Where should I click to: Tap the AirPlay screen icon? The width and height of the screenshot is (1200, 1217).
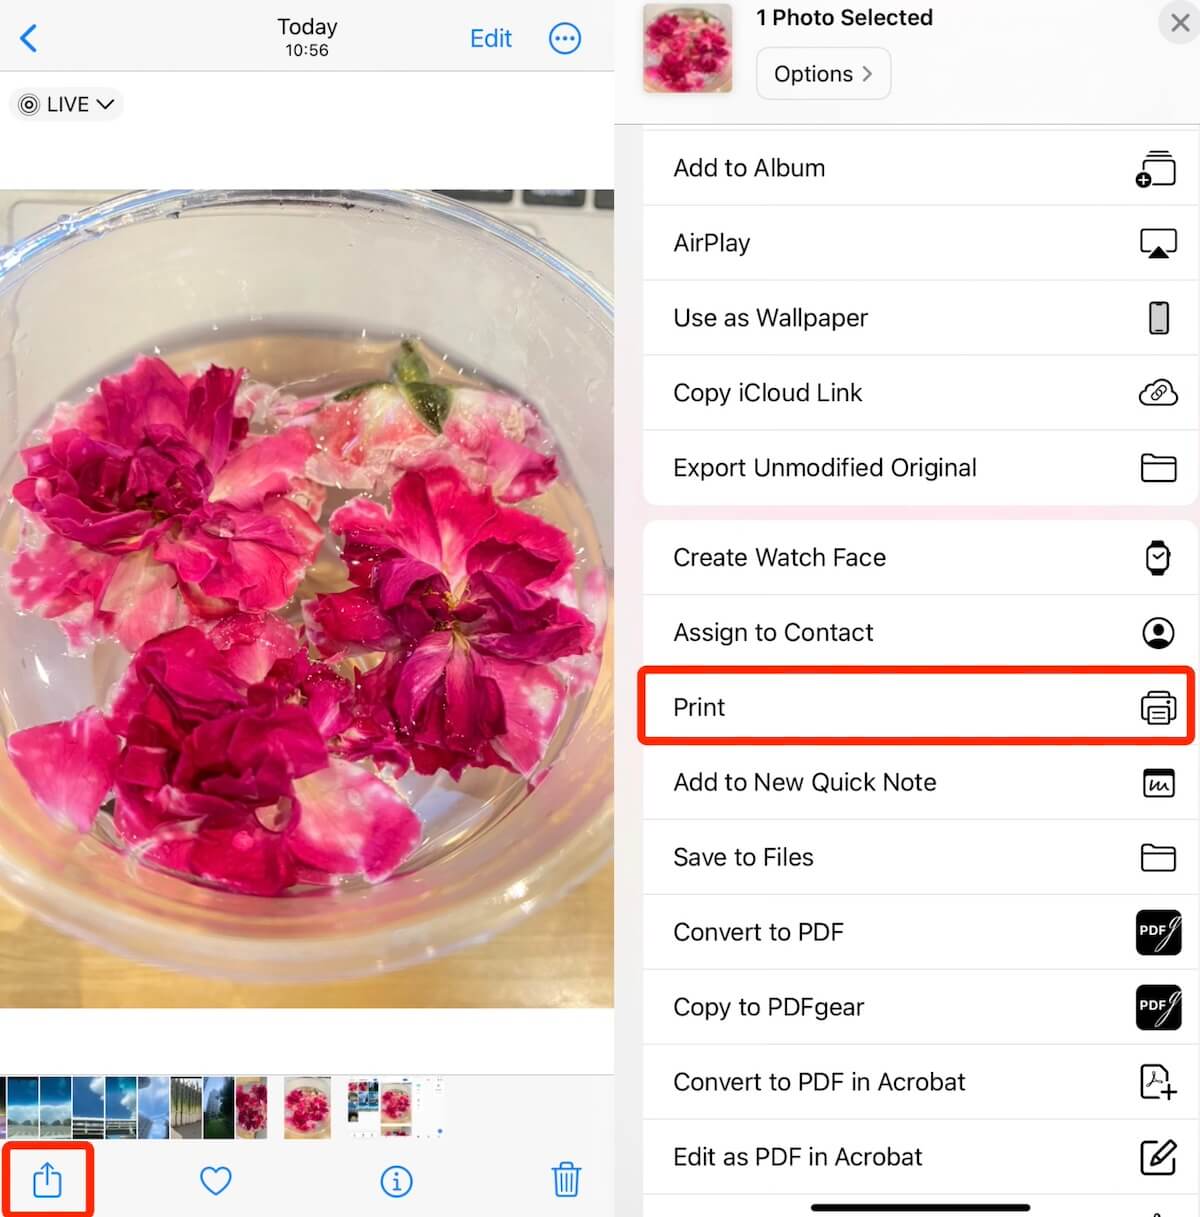point(1158,243)
